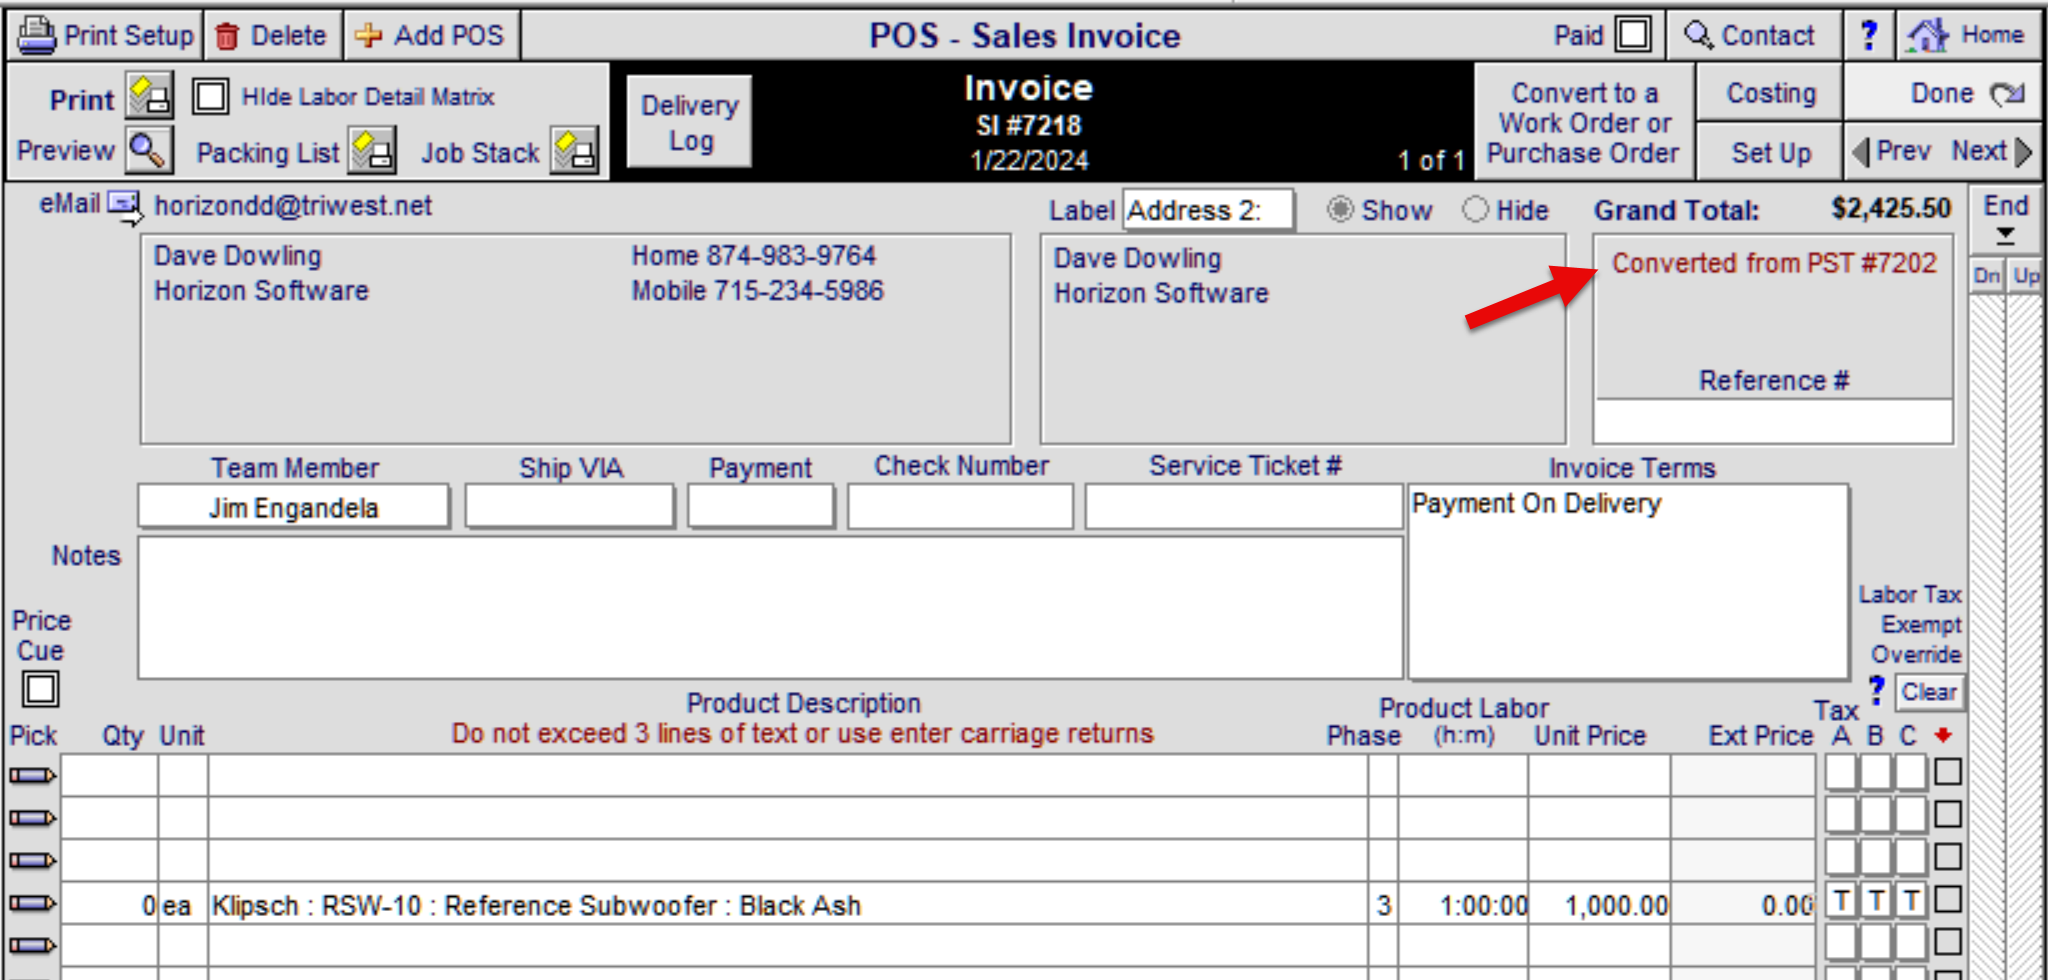Convert to Work Order or Purchase Order
This screenshot has height=980, width=2048.
[1583, 122]
